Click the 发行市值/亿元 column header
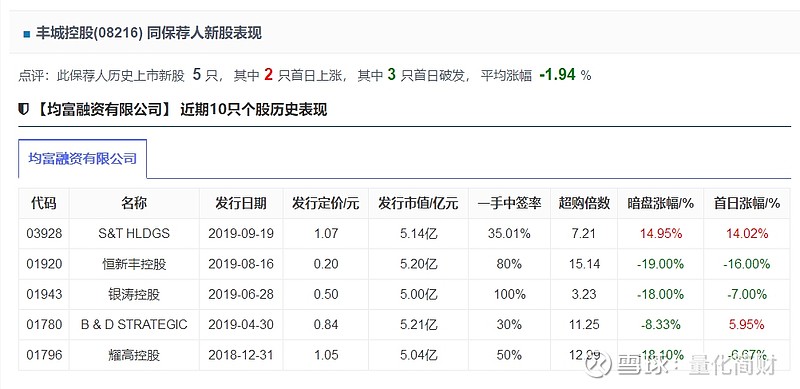Screen dimensions: 800x389 click(x=418, y=203)
